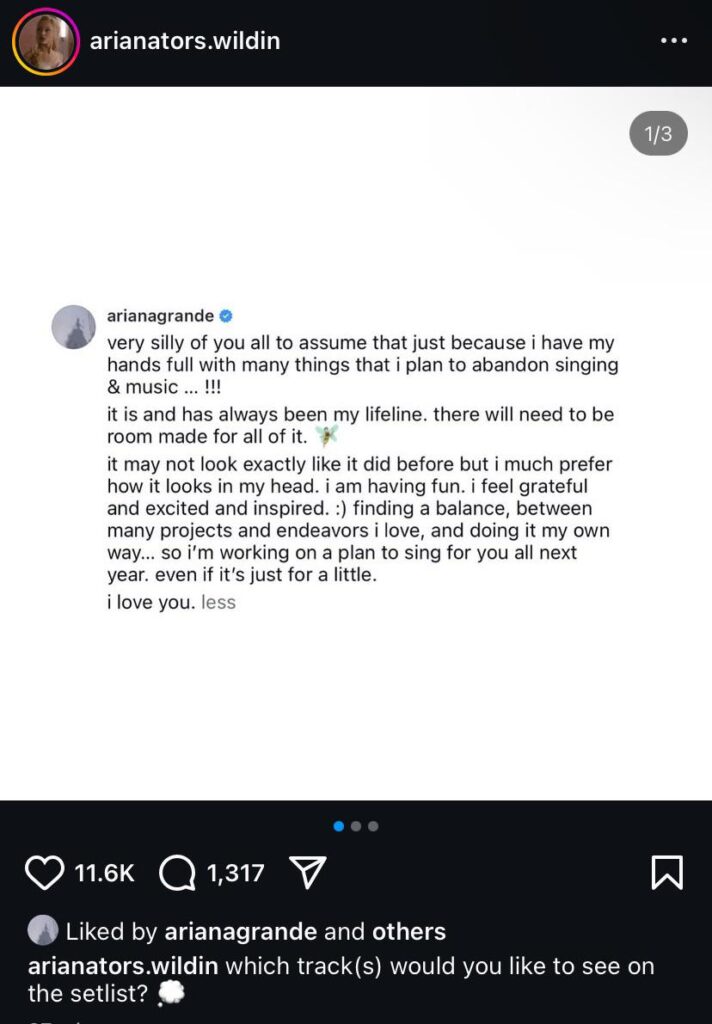Tap the small arianagrande avatar in the screenshot
Image resolution: width=712 pixels, height=1024 pixels.
(74, 327)
